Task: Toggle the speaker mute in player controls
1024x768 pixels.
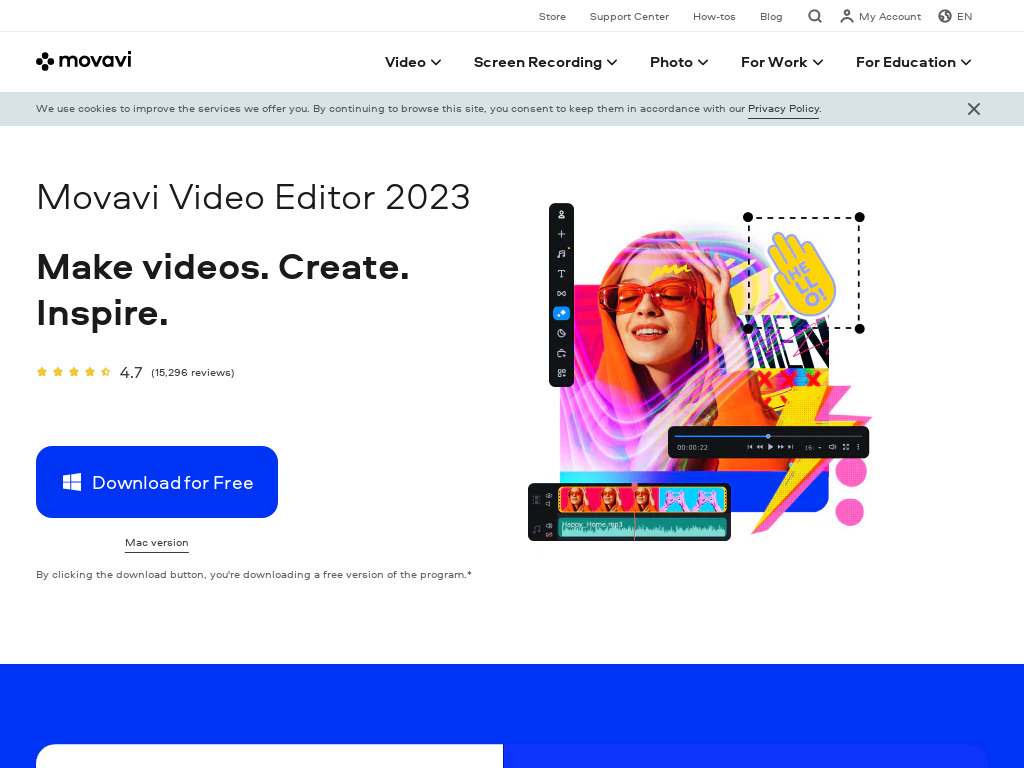Action: pyautogui.click(x=832, y=446)
